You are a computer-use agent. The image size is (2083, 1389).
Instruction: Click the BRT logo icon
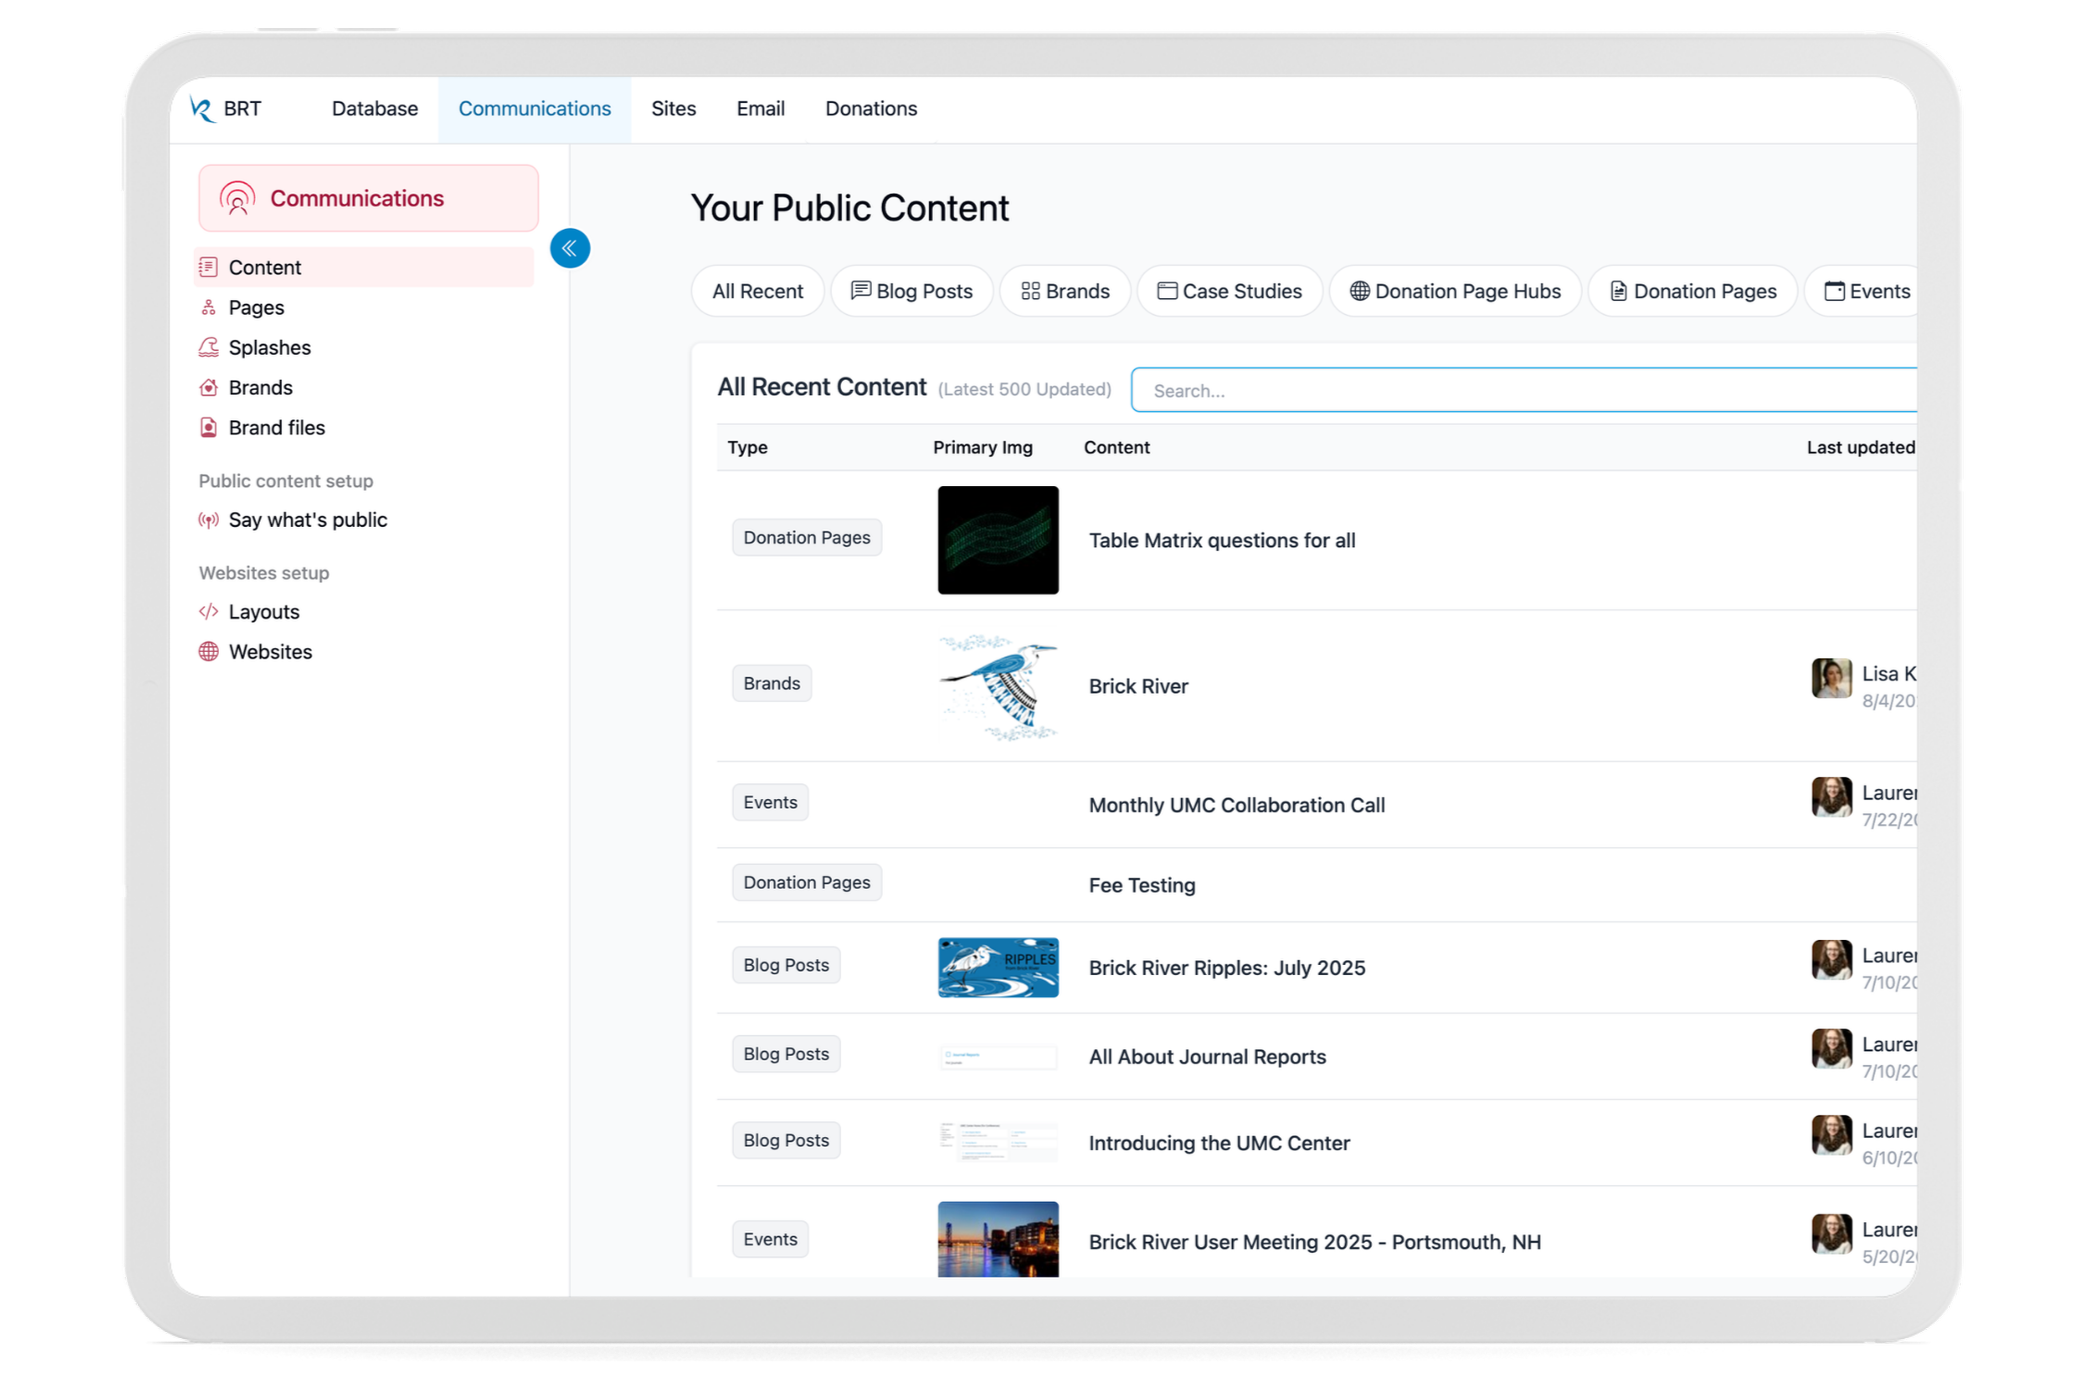[202, 109]
